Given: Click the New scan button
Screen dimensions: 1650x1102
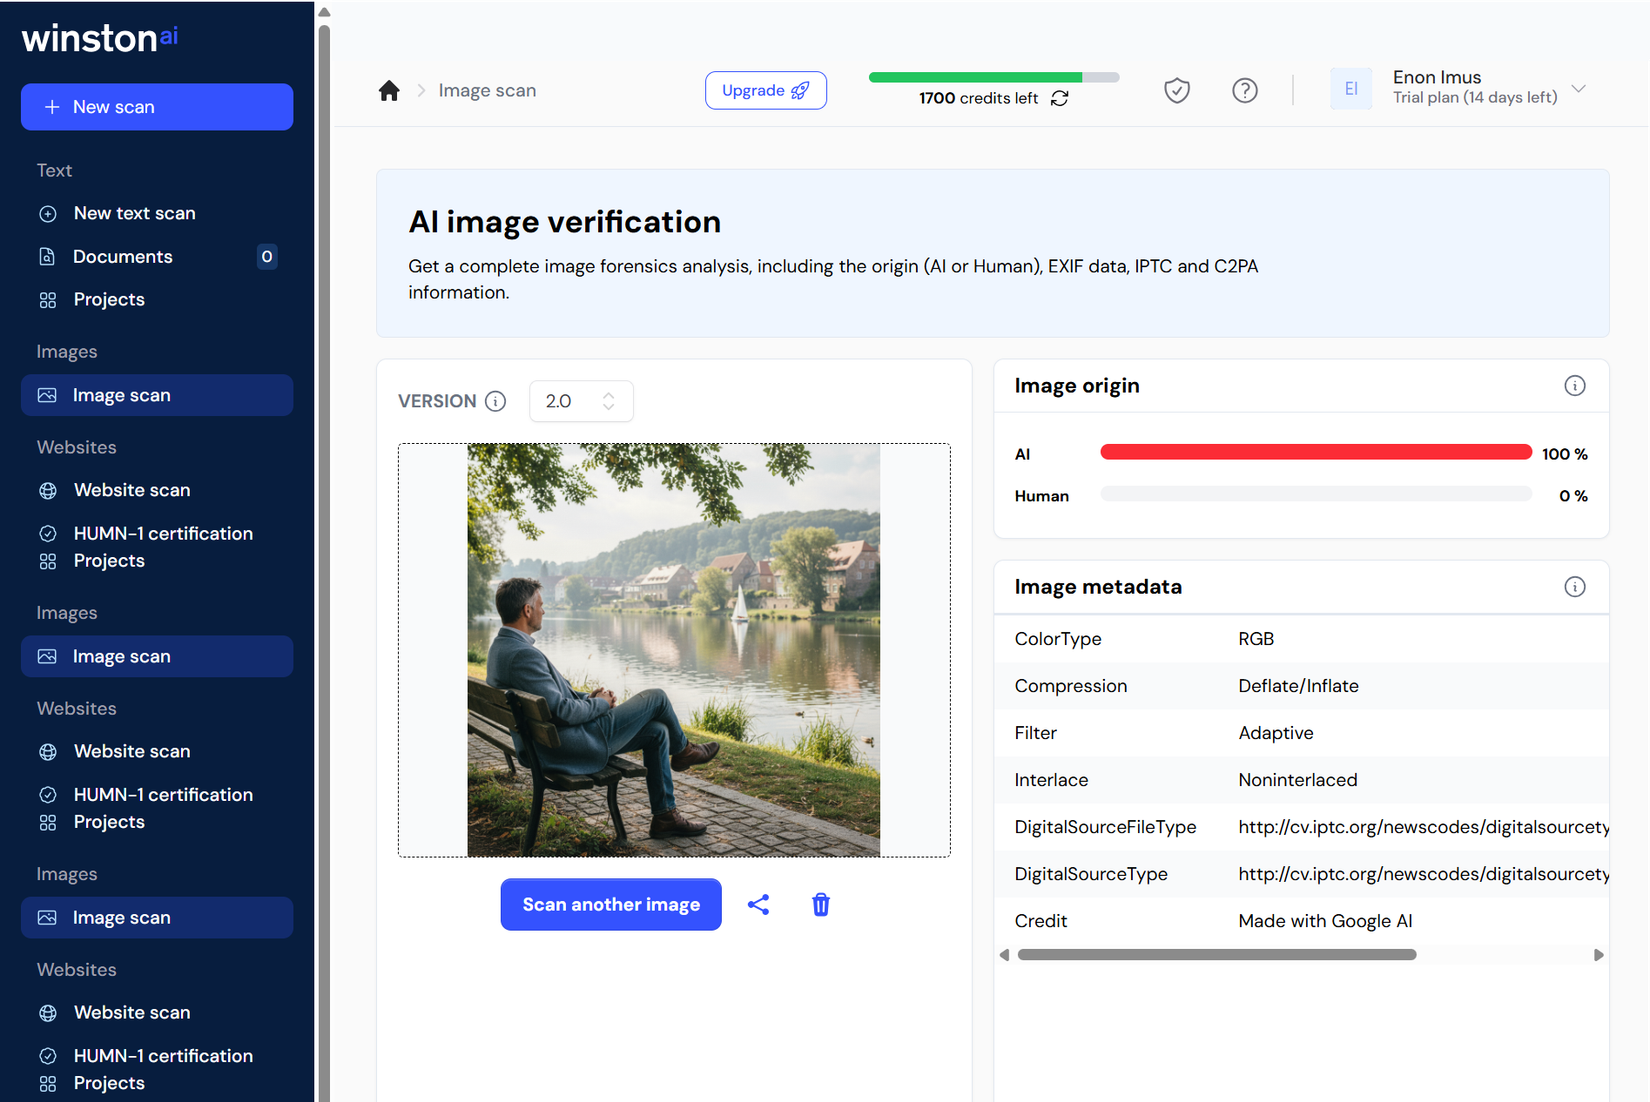Looking at the screenshot, I should tap(157, 107).
